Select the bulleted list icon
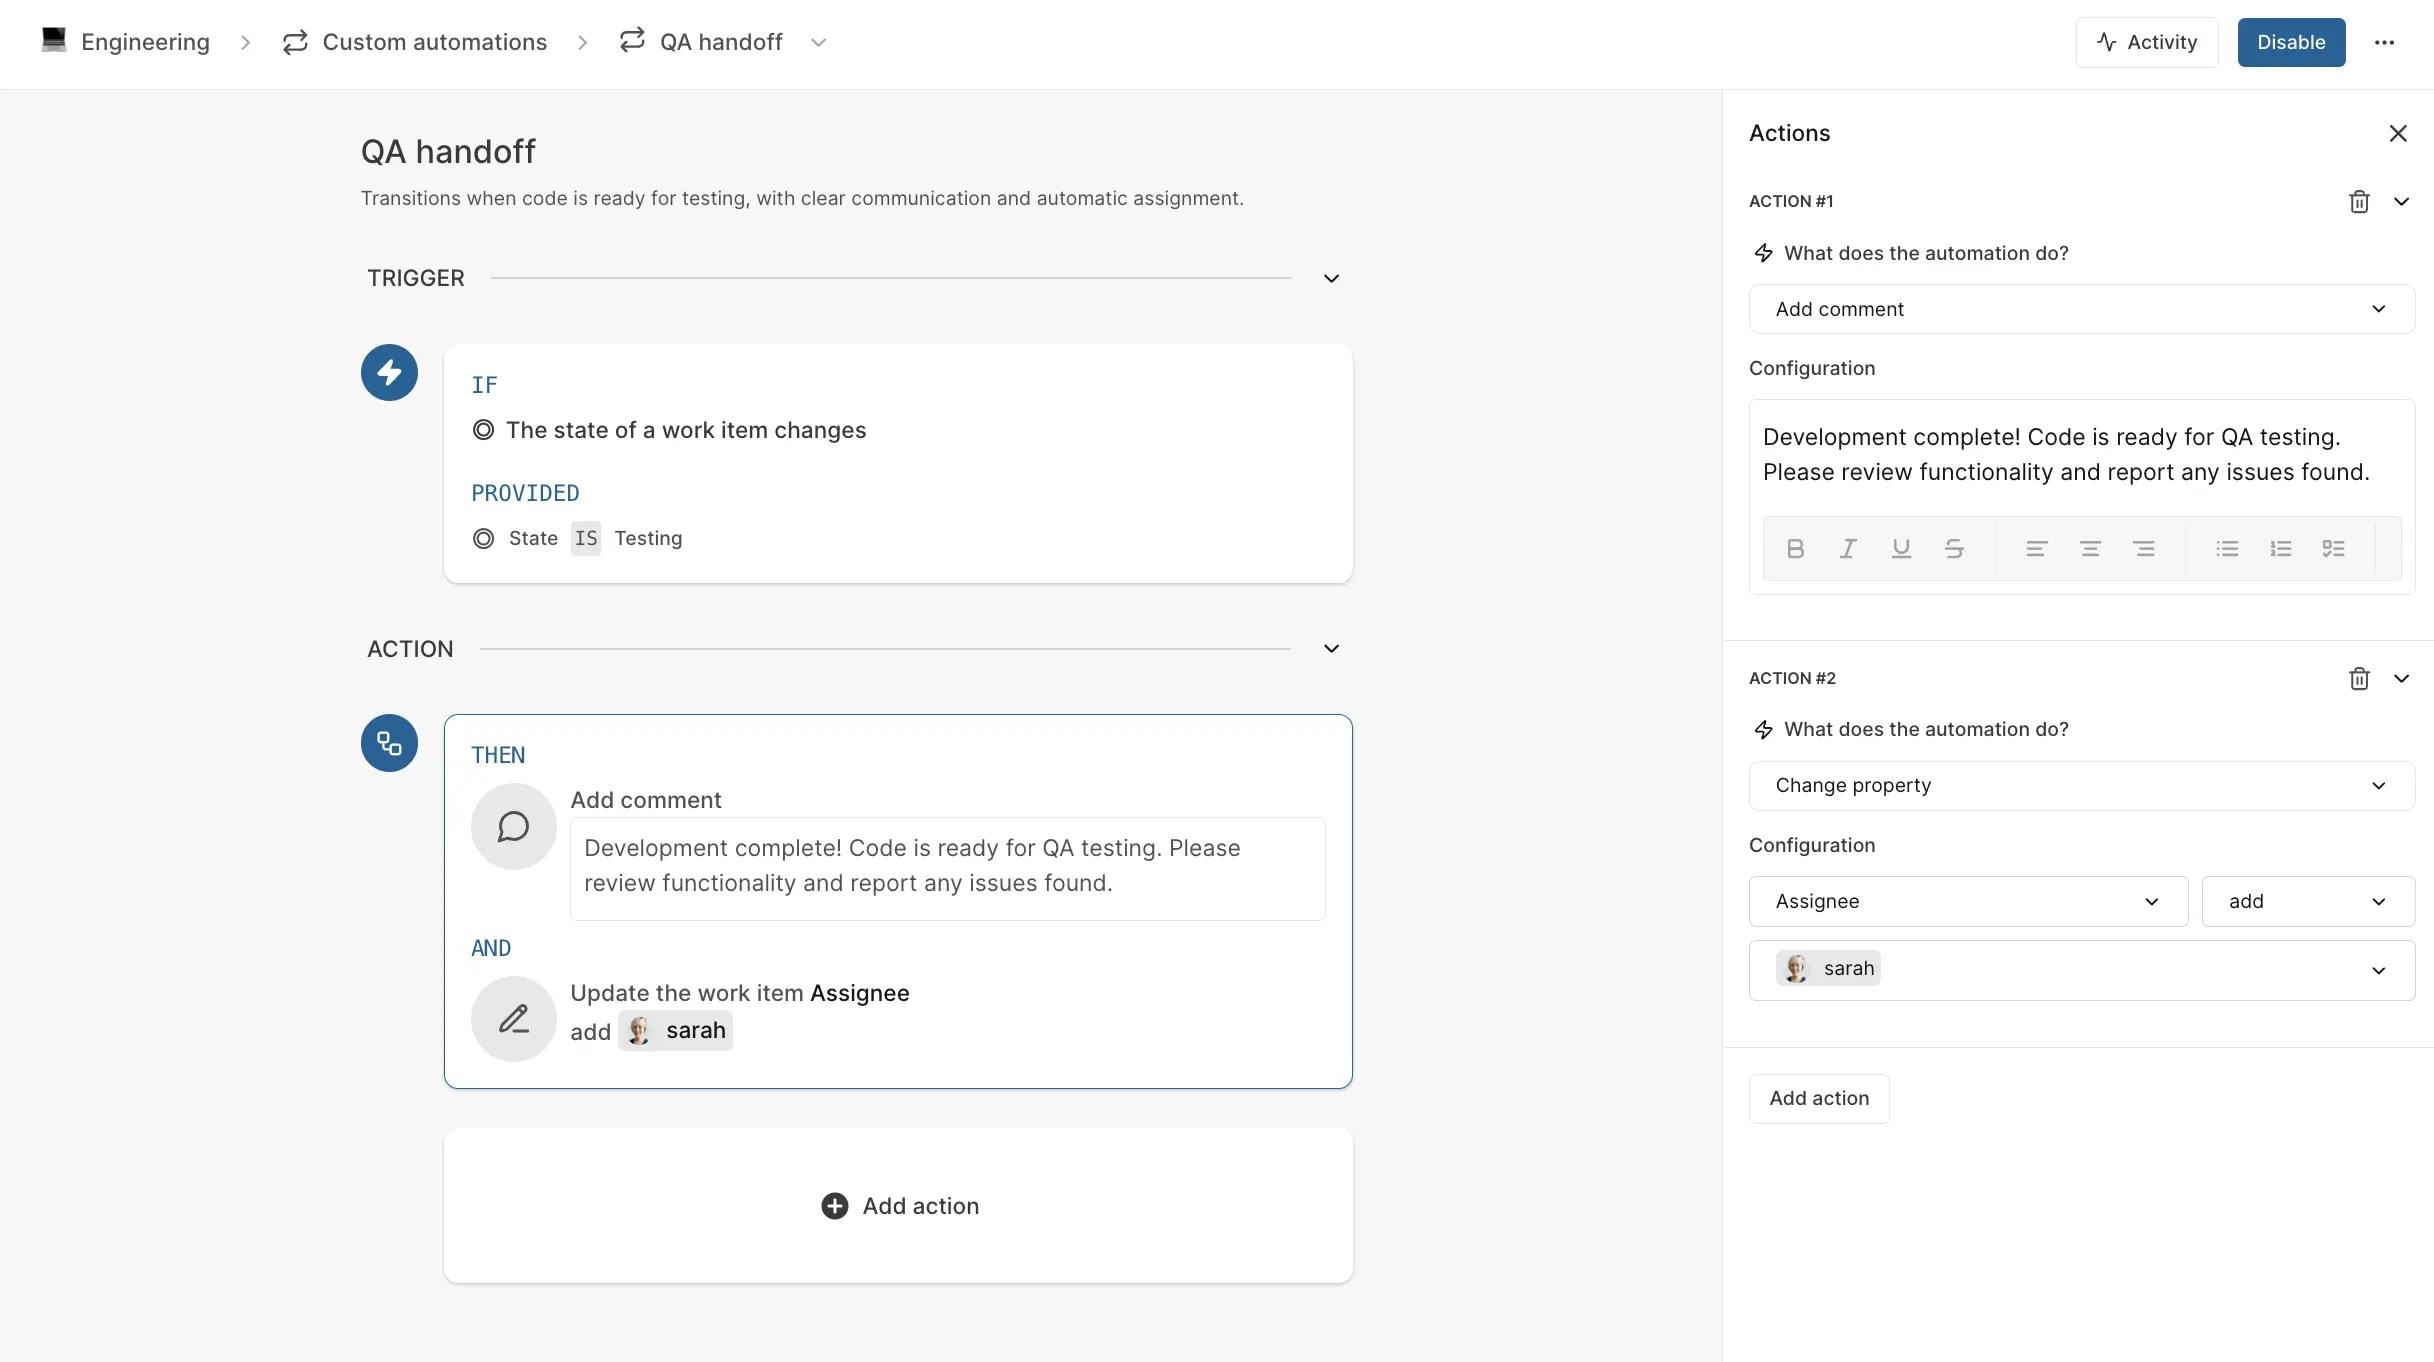 point(2228,548)
